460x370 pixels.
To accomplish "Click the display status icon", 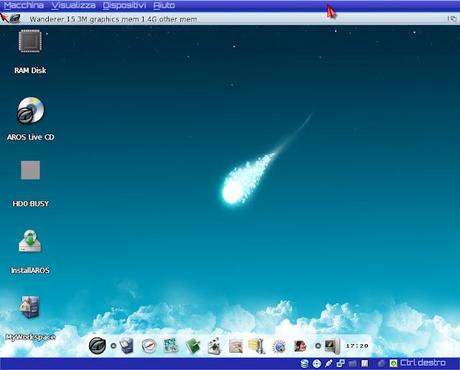I will (365, 363).
